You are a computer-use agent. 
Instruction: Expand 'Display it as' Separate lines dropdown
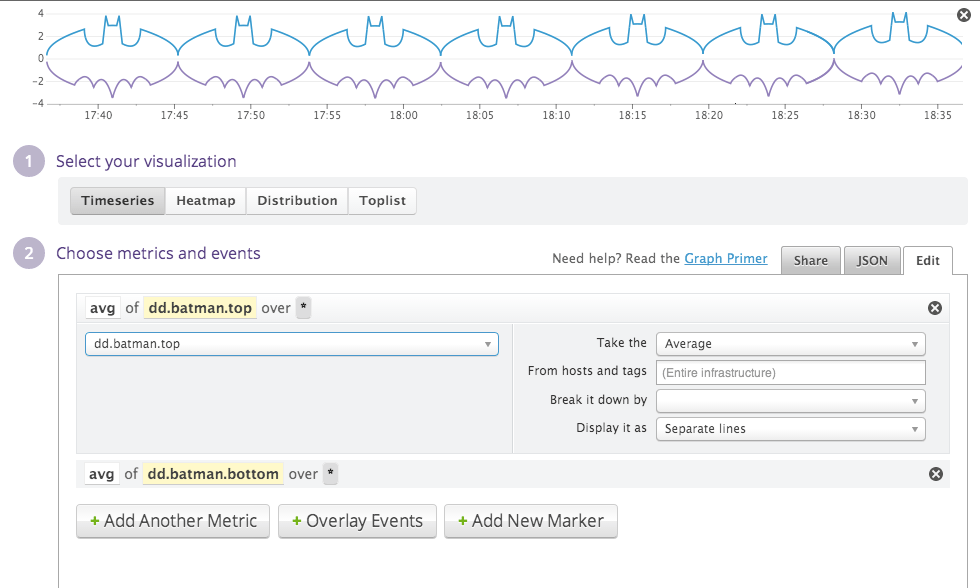[790, 429]
